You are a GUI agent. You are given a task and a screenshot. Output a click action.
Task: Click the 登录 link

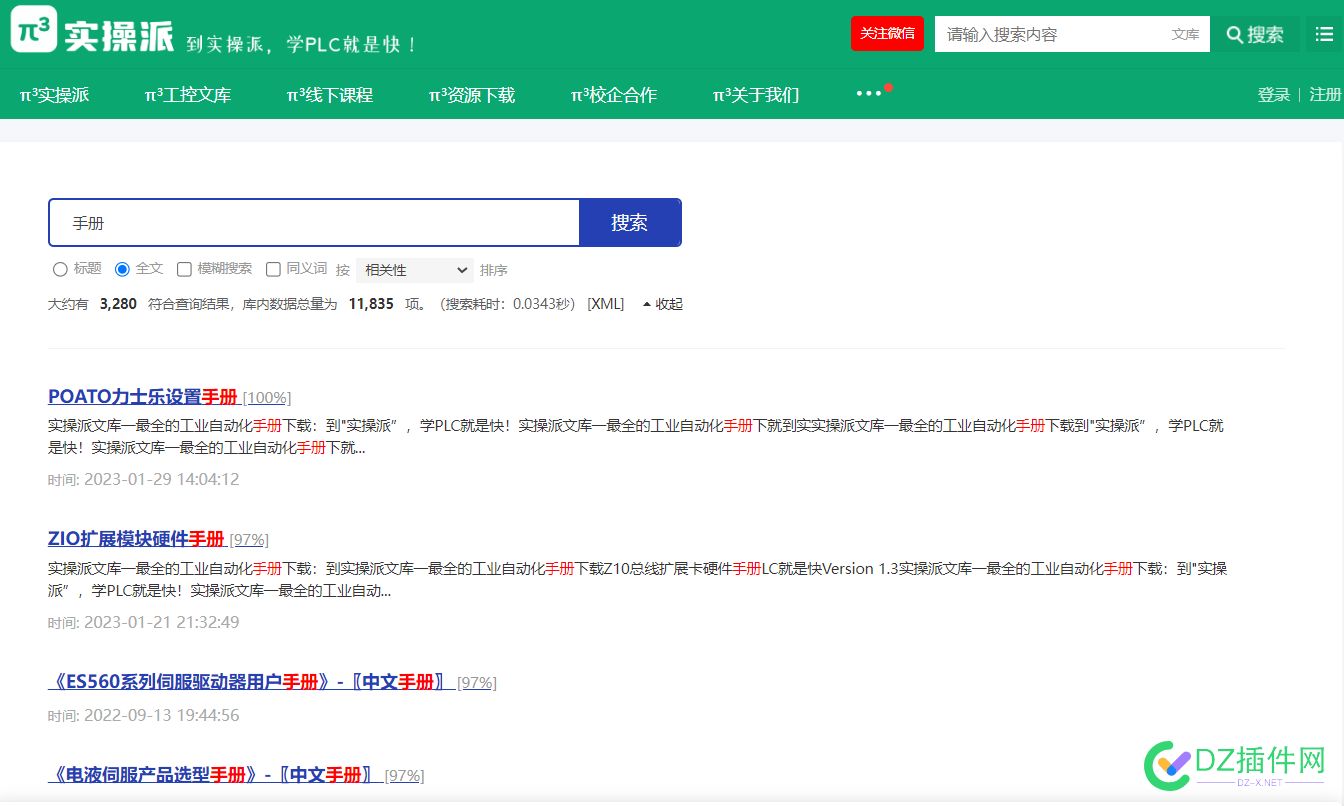[x=1274, y=95]
